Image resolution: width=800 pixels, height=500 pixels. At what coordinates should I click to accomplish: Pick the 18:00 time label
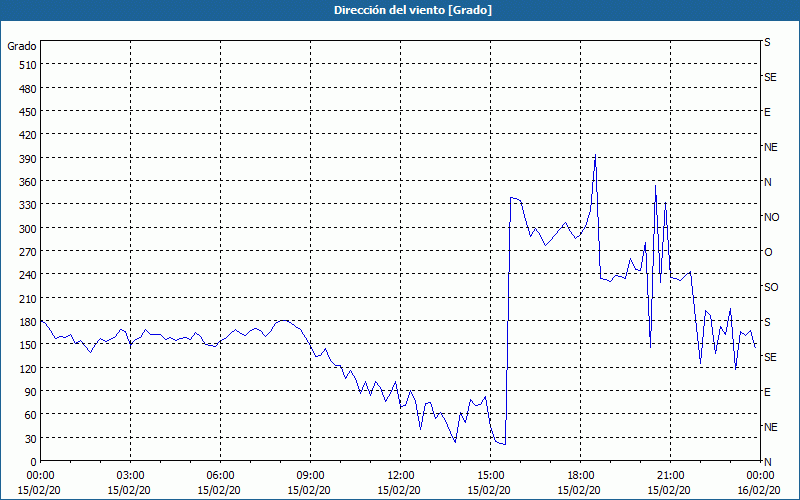(x=581, y=476)
